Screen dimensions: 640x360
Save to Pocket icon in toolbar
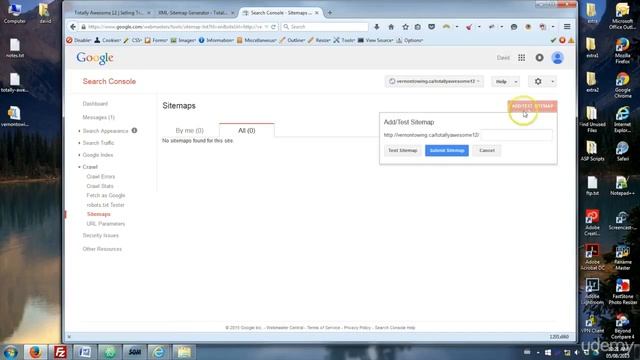click(x=431, y=27)
